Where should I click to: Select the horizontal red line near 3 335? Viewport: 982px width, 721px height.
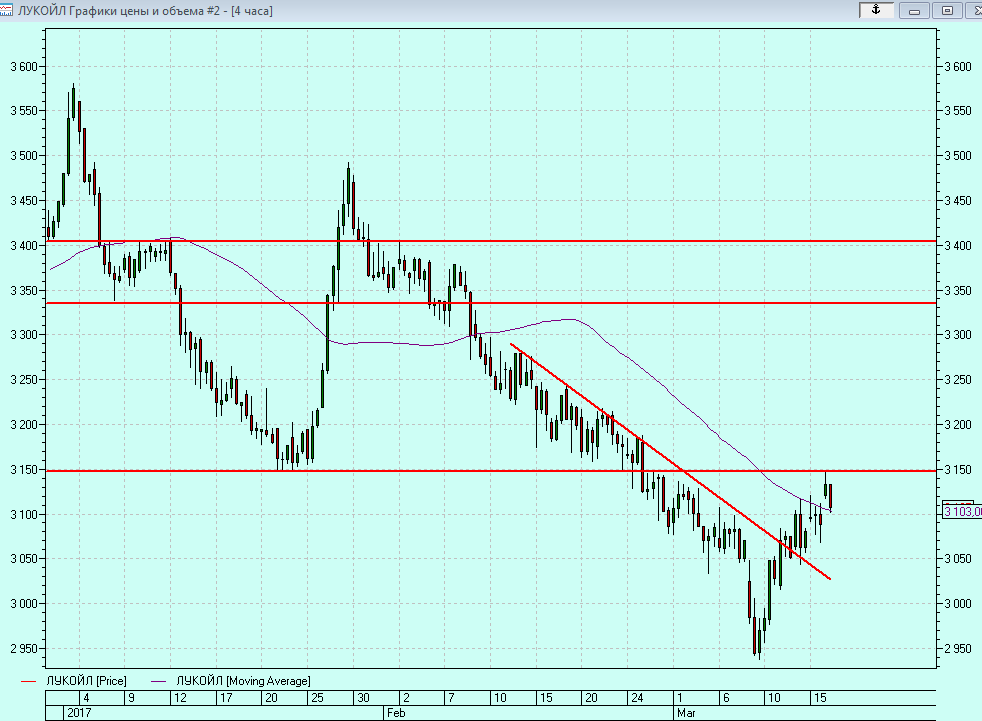click(492, 303)
